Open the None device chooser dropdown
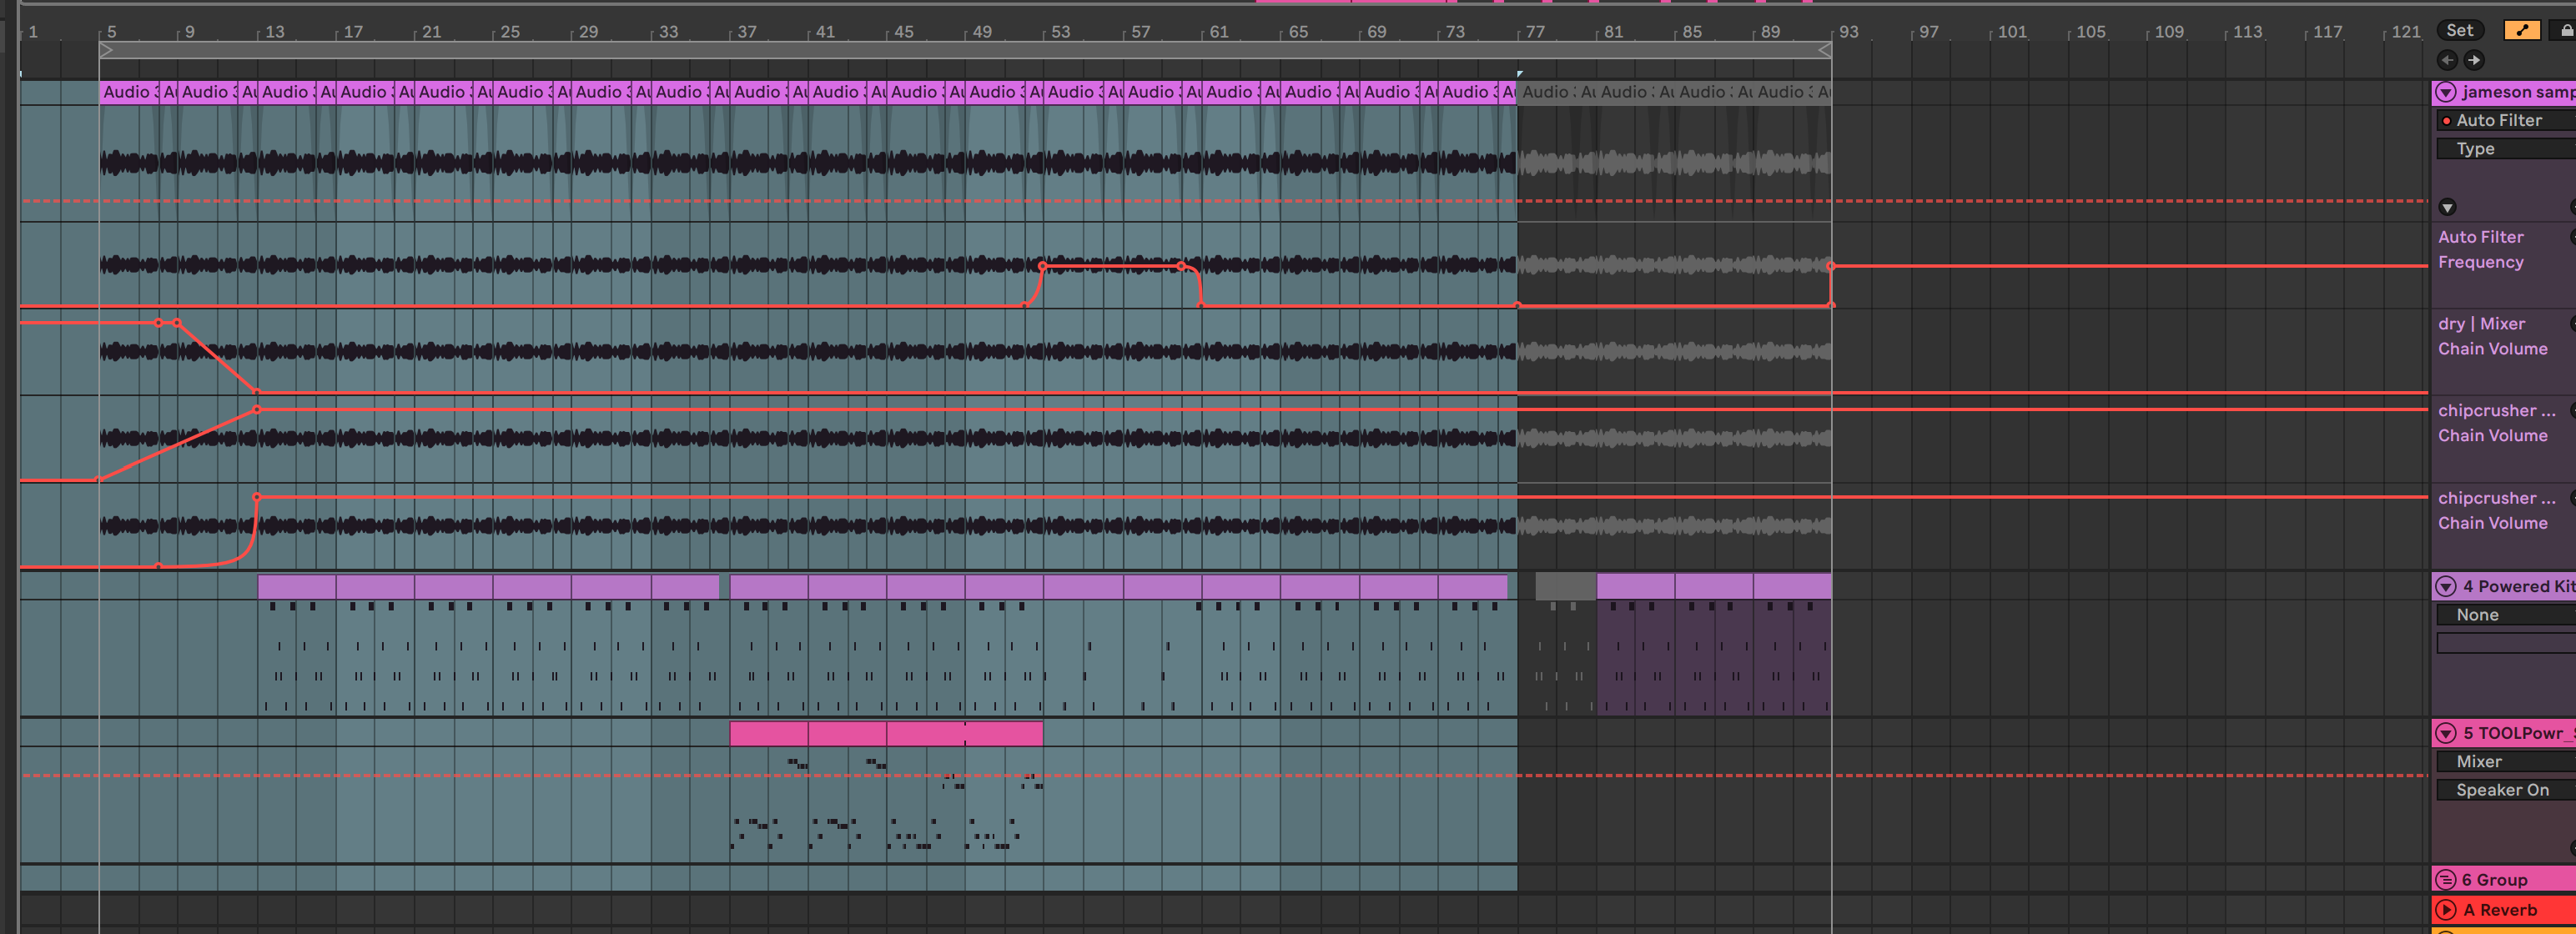2576x934 pixels. (x=2505, y=614)
